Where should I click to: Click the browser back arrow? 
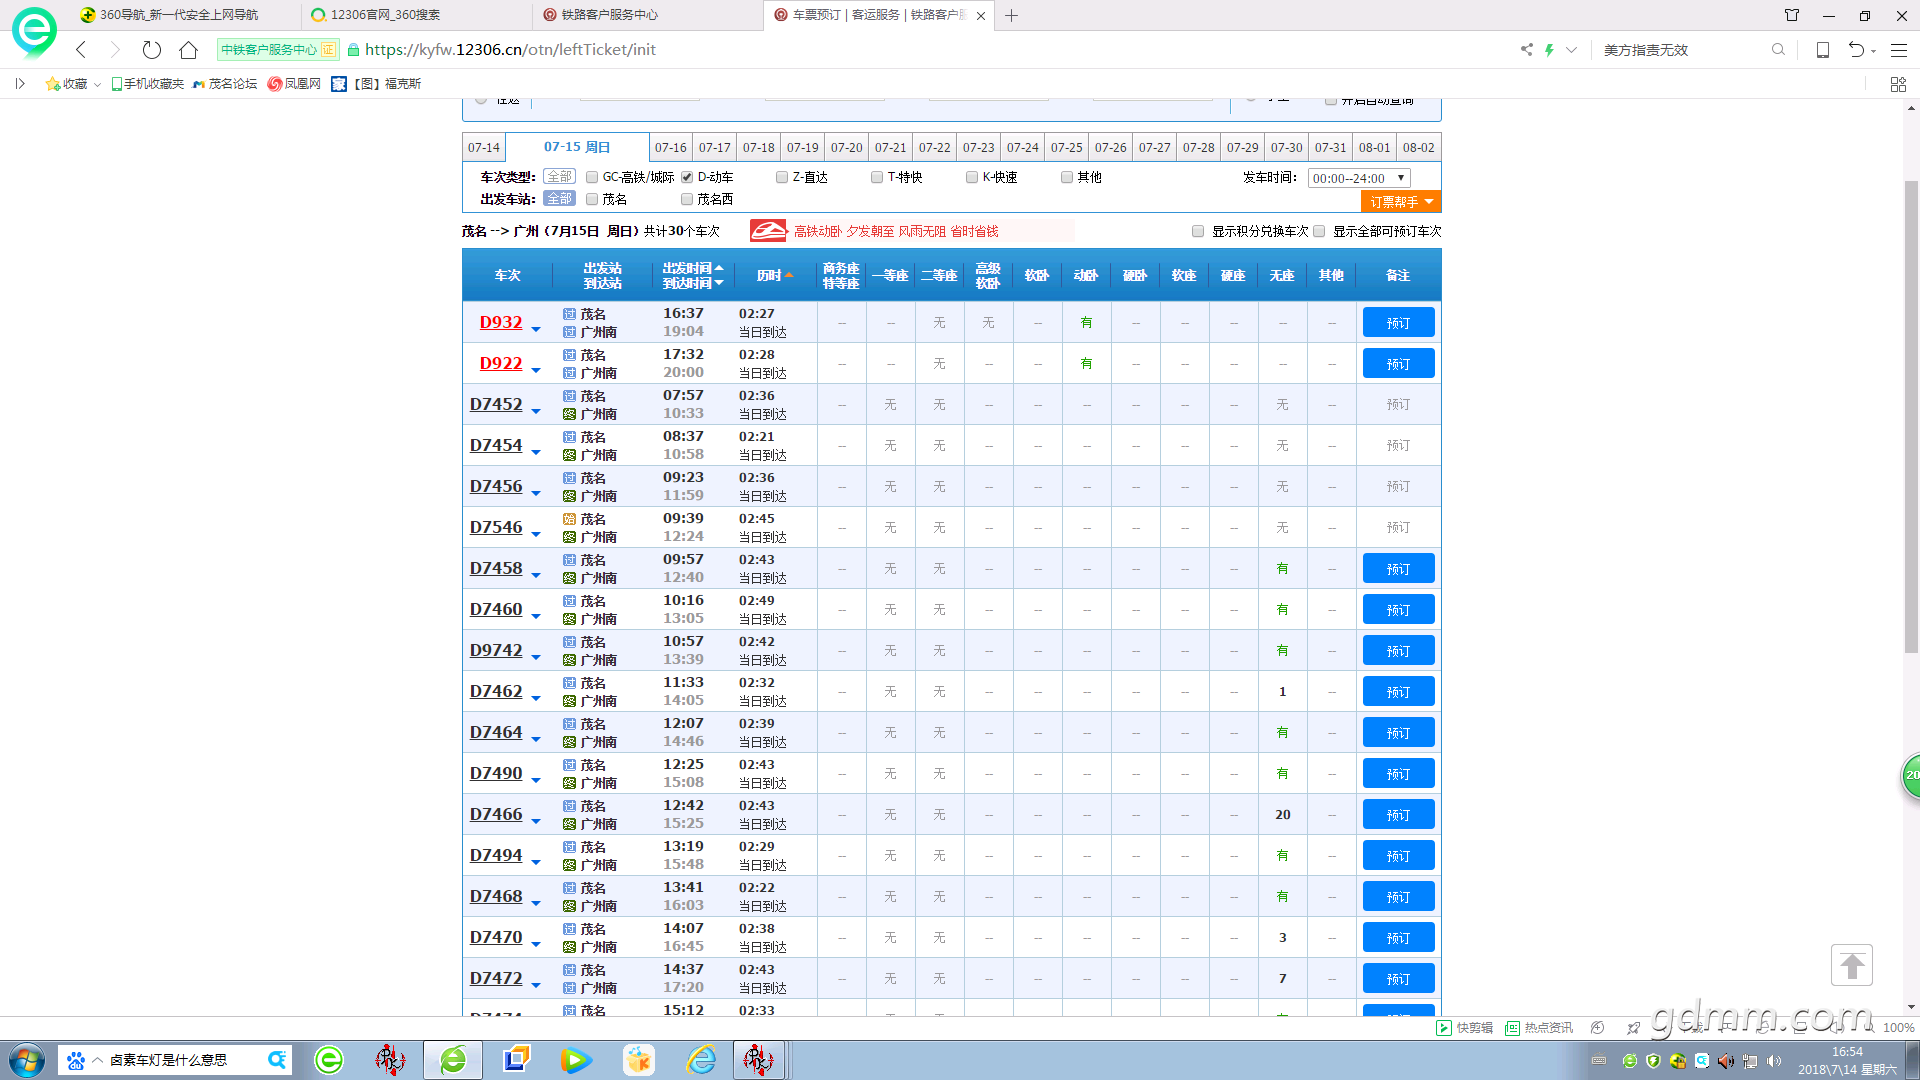(82, 49)
